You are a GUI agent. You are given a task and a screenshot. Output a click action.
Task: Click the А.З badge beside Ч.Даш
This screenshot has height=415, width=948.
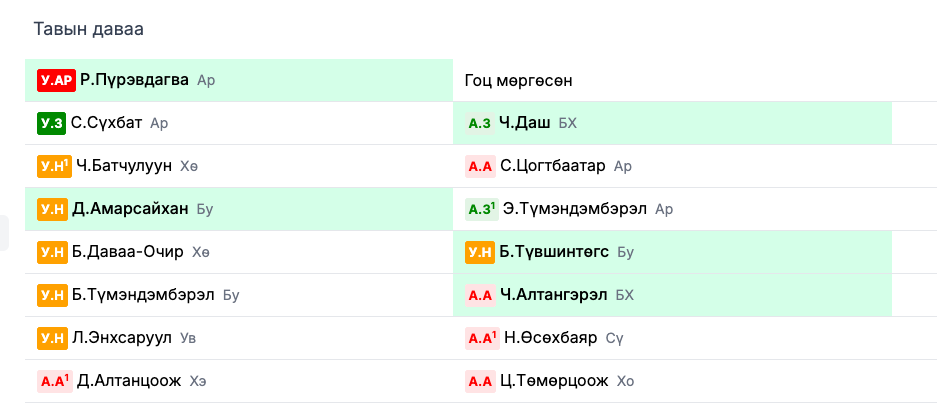[480, 123]
